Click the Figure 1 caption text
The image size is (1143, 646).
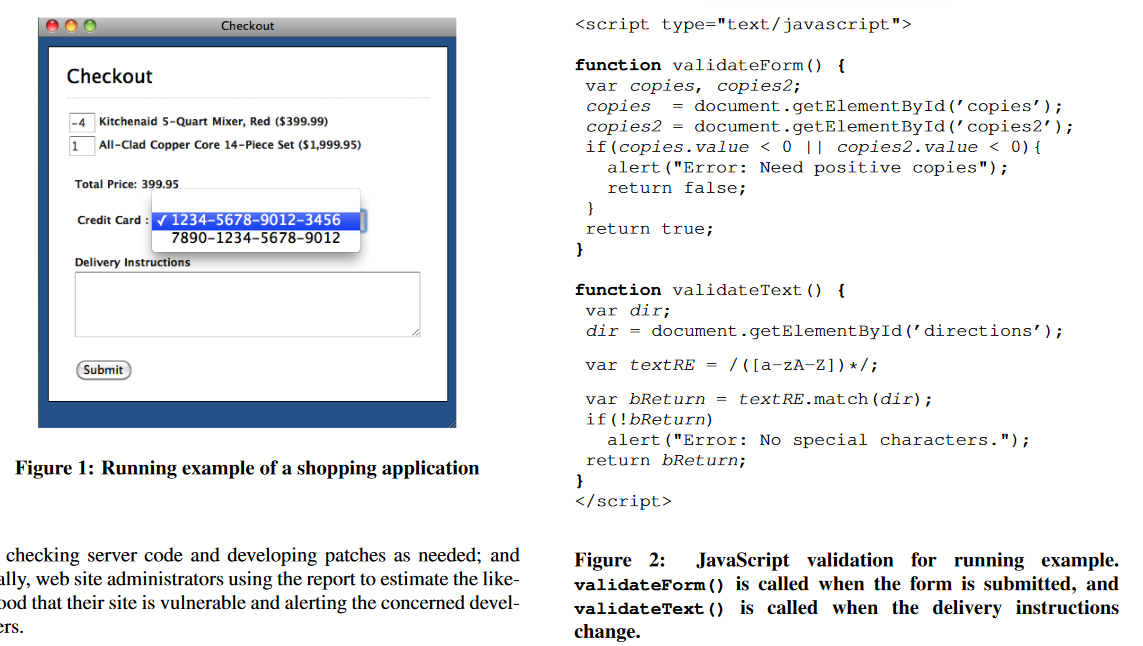click(x=247, y=468)
